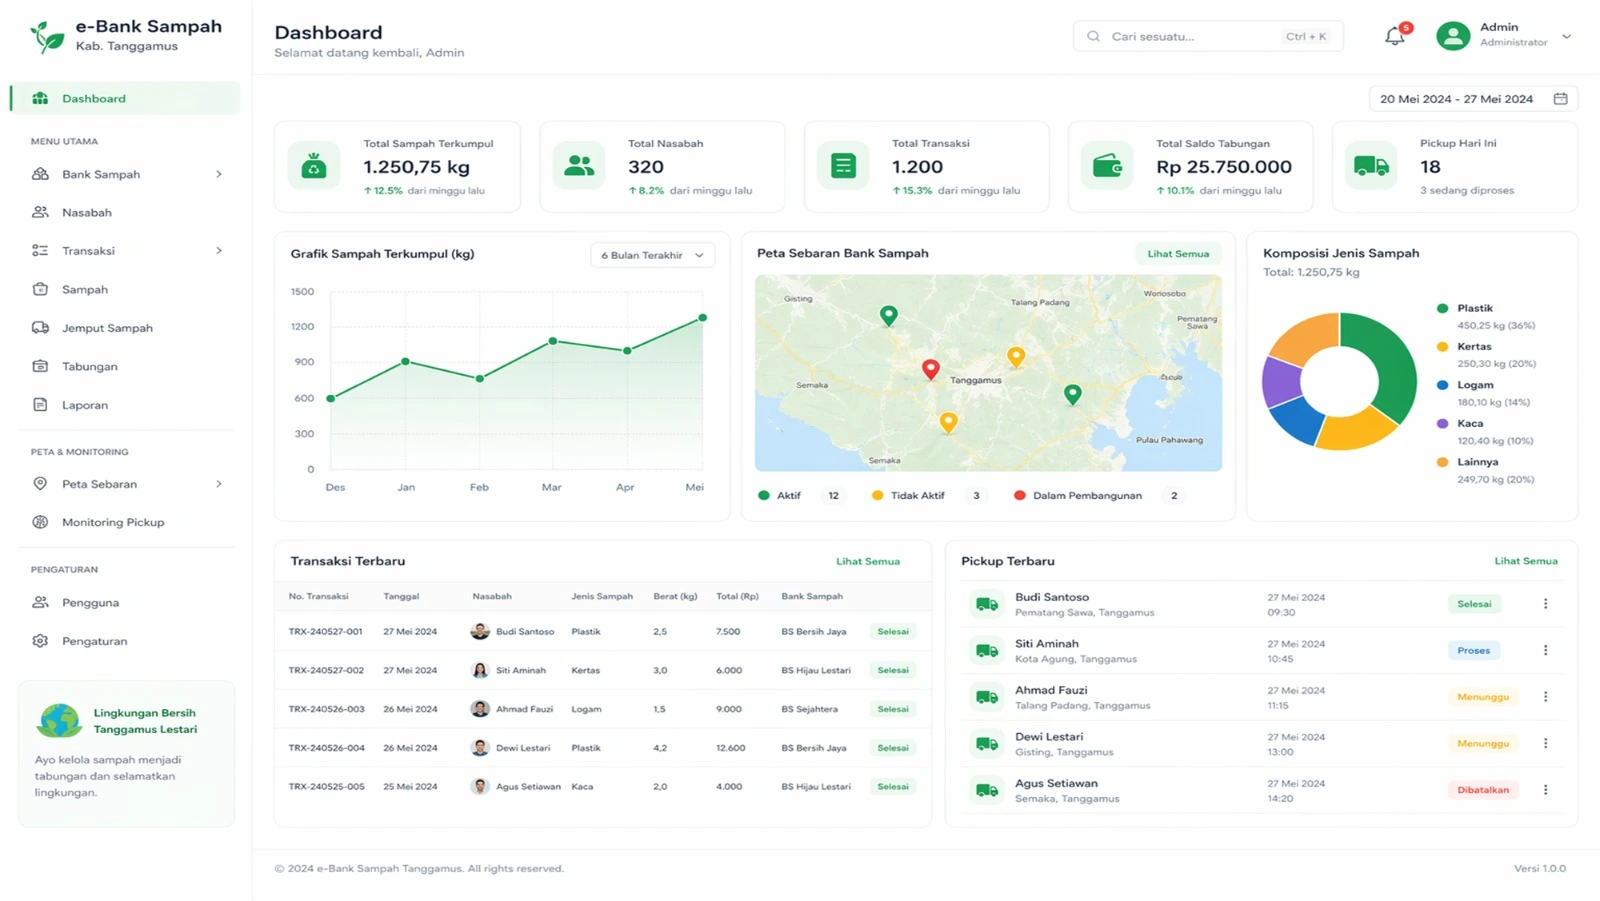Image resolution: width=1600 pixels, height=901 pixels.
Task: Click the truck icon on Pickup Hari Ini card
Action: tap(1371, 166)
